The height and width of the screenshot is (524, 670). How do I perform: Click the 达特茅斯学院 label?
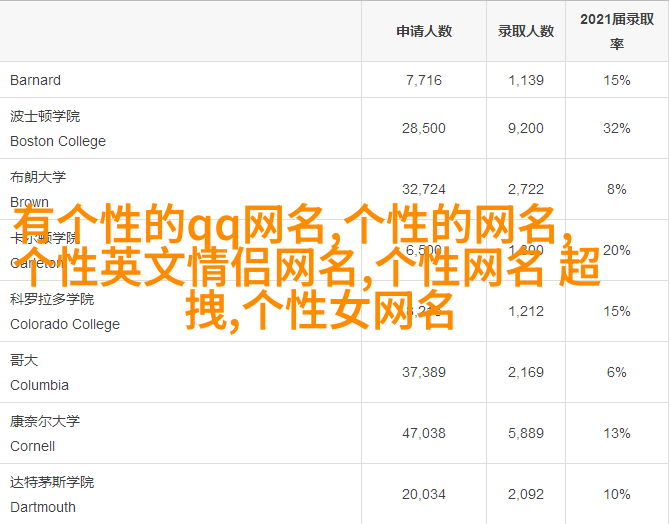[x=52, y=482]
